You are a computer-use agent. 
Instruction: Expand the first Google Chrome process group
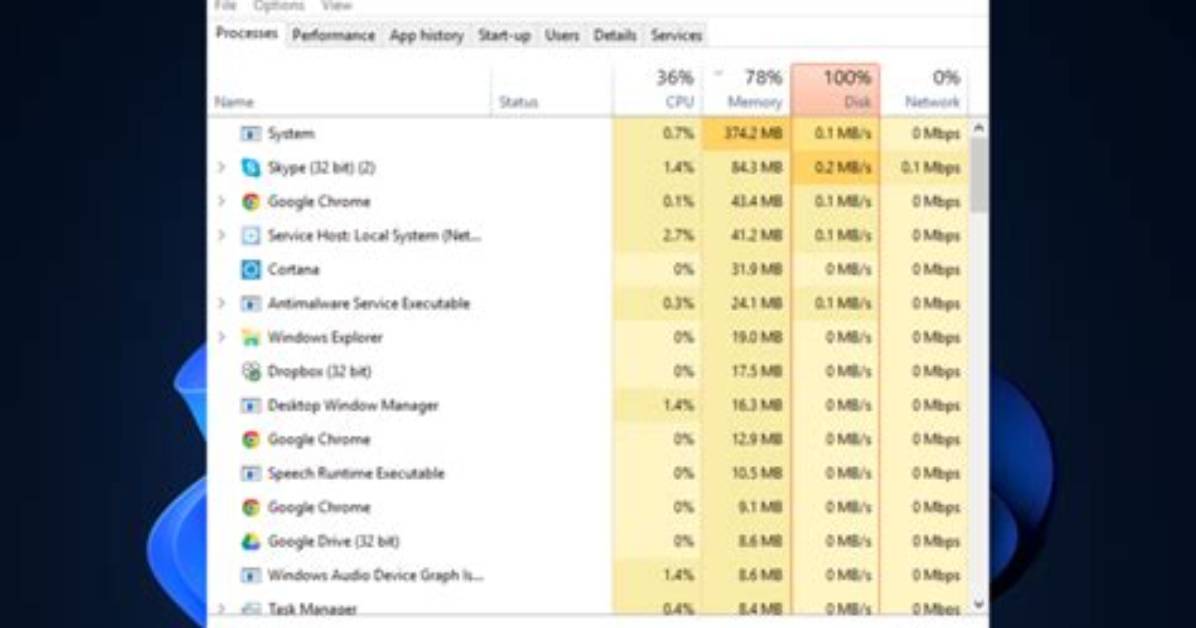click(x=222, y=201)
